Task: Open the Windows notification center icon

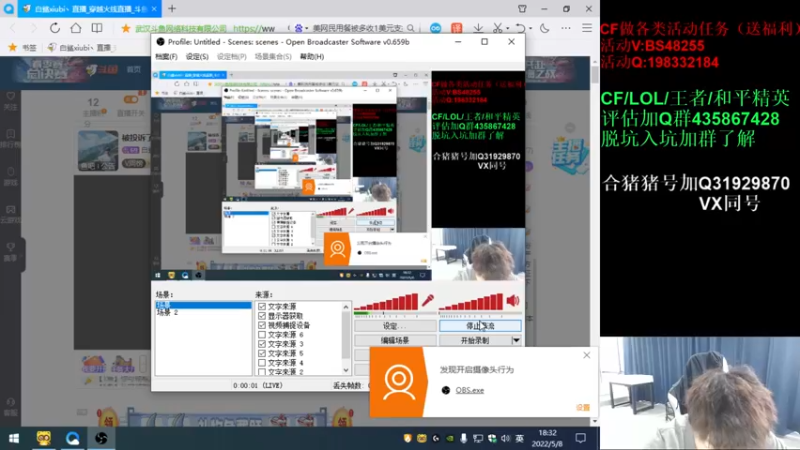Action: [x=581, y=438]
